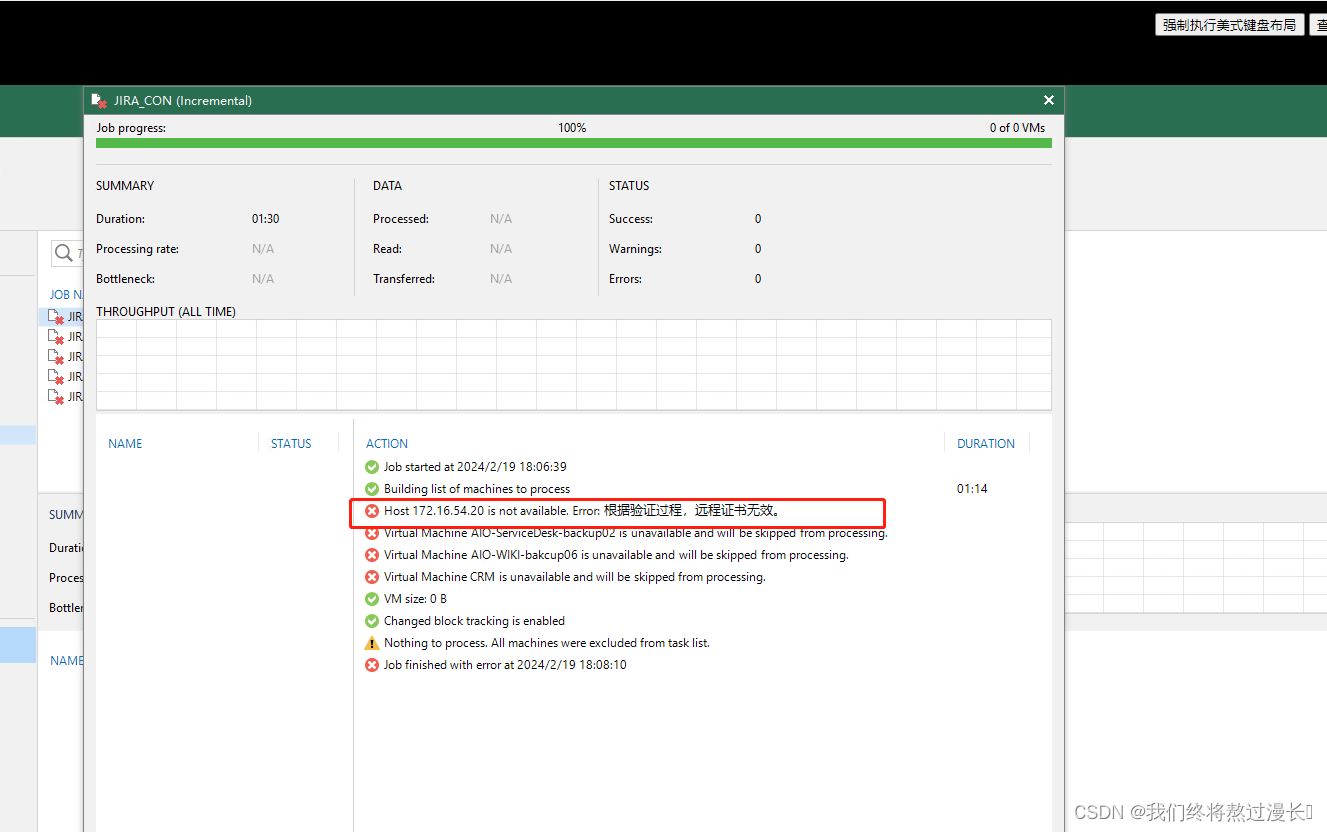Click the error icon for AIO-ServiceDesk-backup02 row
This screenshot has width=1327, height=832.
coord(372,533)
